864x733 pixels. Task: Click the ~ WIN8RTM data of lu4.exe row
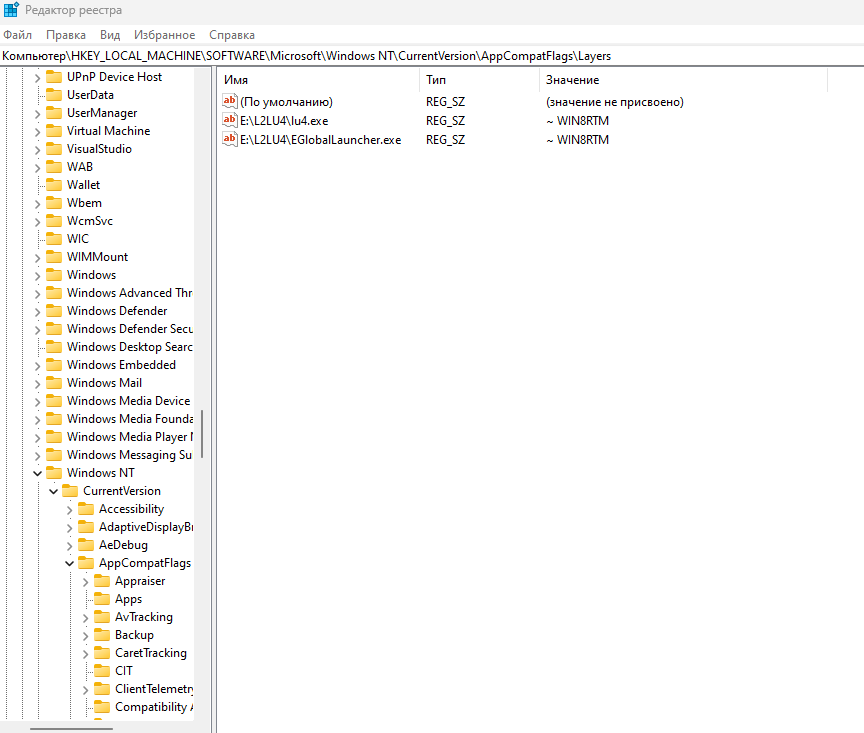pyautogui.click(x=577, y=121)
